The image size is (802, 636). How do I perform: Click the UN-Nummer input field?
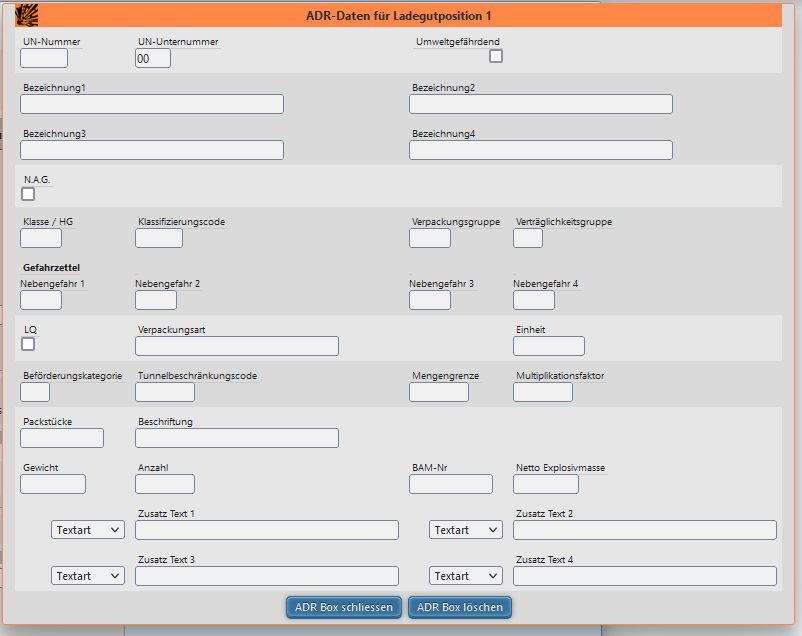[x=44, y=58]
